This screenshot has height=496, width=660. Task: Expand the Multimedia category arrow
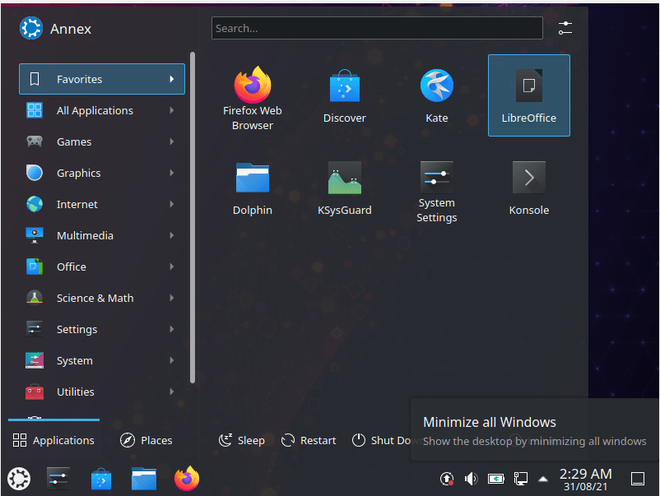(x=172, y=235)
